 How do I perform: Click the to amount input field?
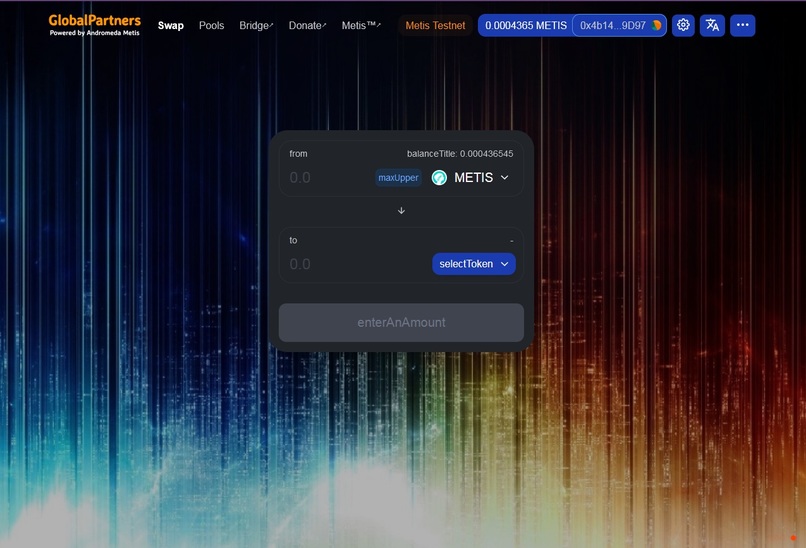pos(357,264)
